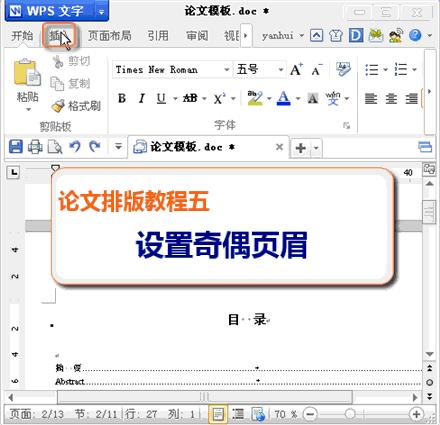Viewport: 440px width, 425px height.
Task: Switch to page layout view in status bar
Action: coord(218,414)
